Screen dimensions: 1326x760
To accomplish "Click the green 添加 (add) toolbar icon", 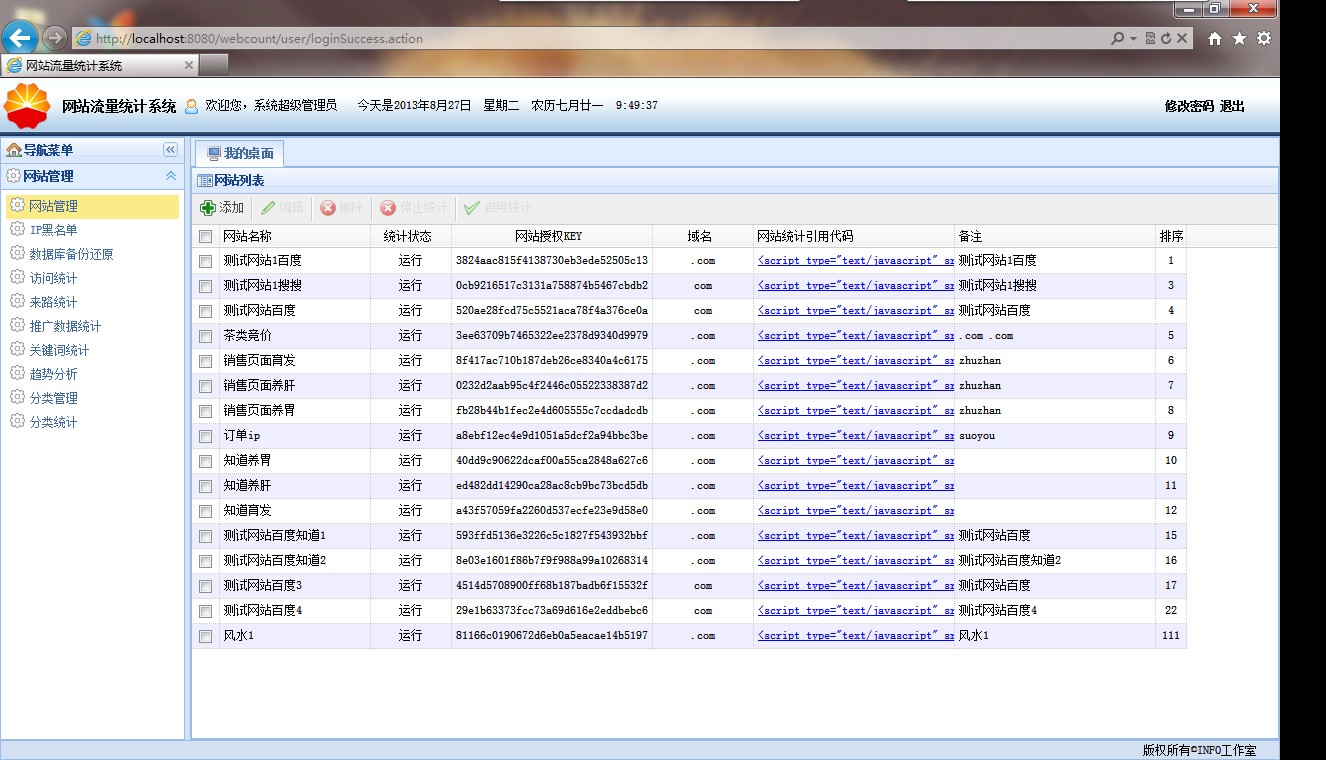I will (x=208, y=208).
